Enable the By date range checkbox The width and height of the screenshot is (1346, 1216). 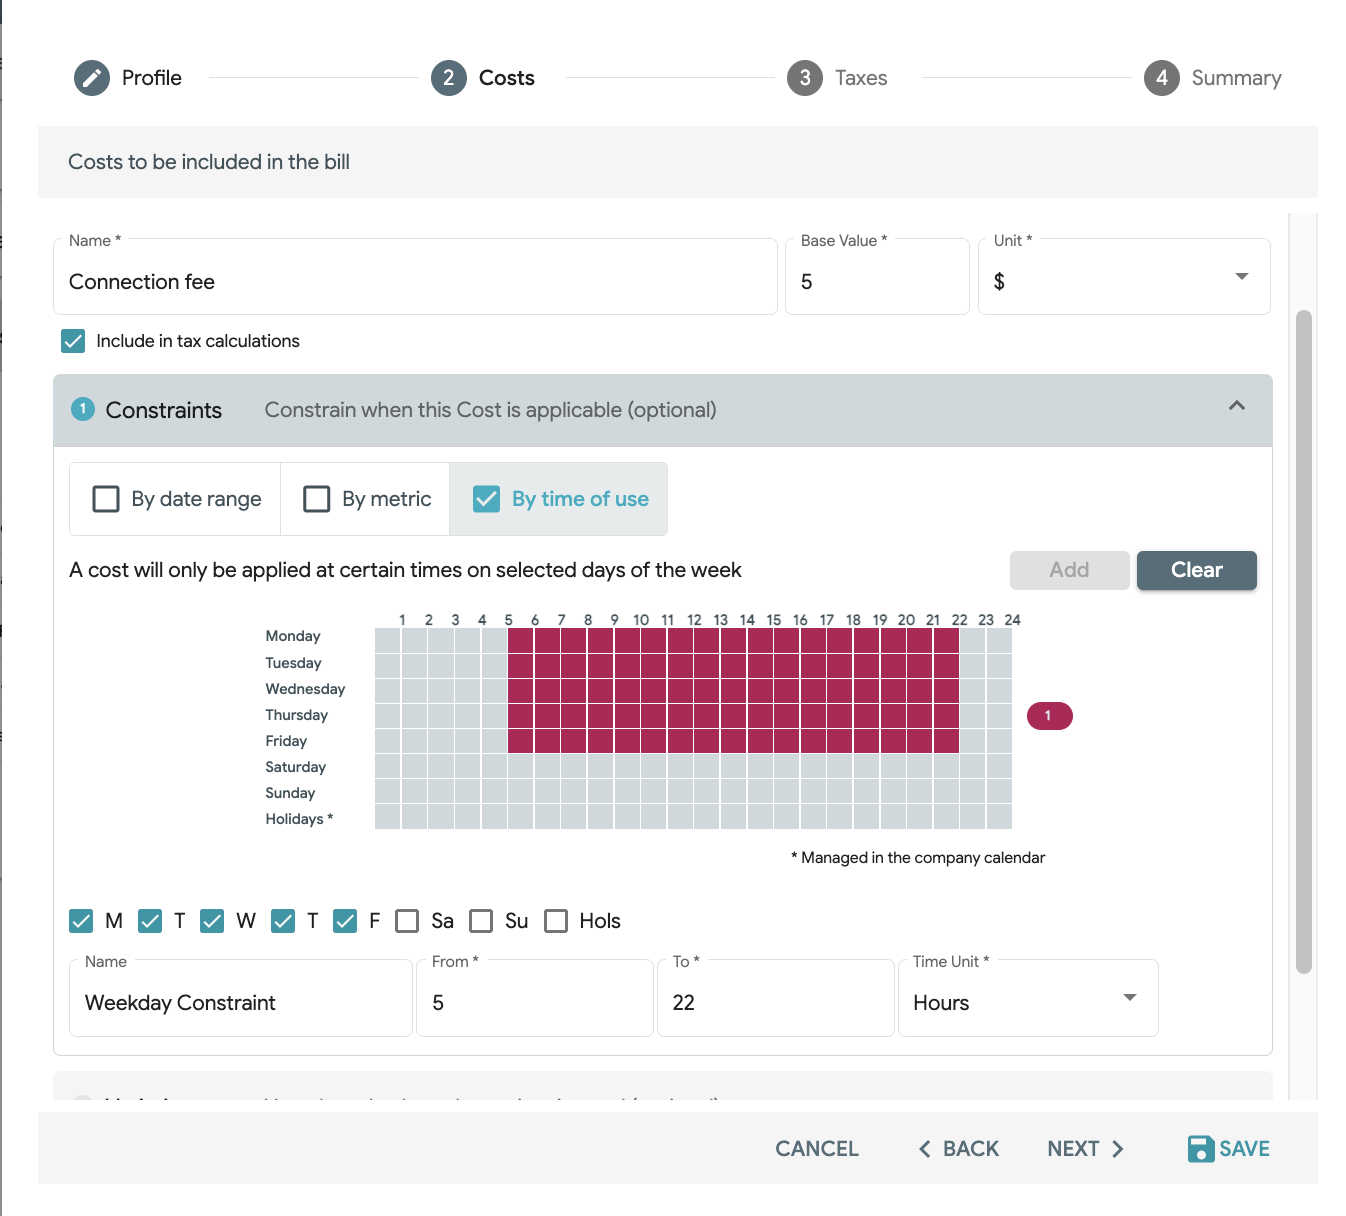click(x=106, y=499)
